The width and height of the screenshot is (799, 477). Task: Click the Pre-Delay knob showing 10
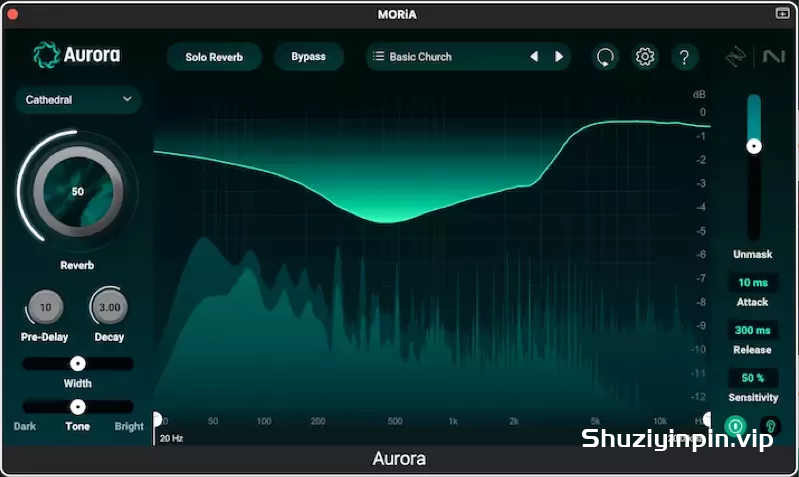click(45, 307)
